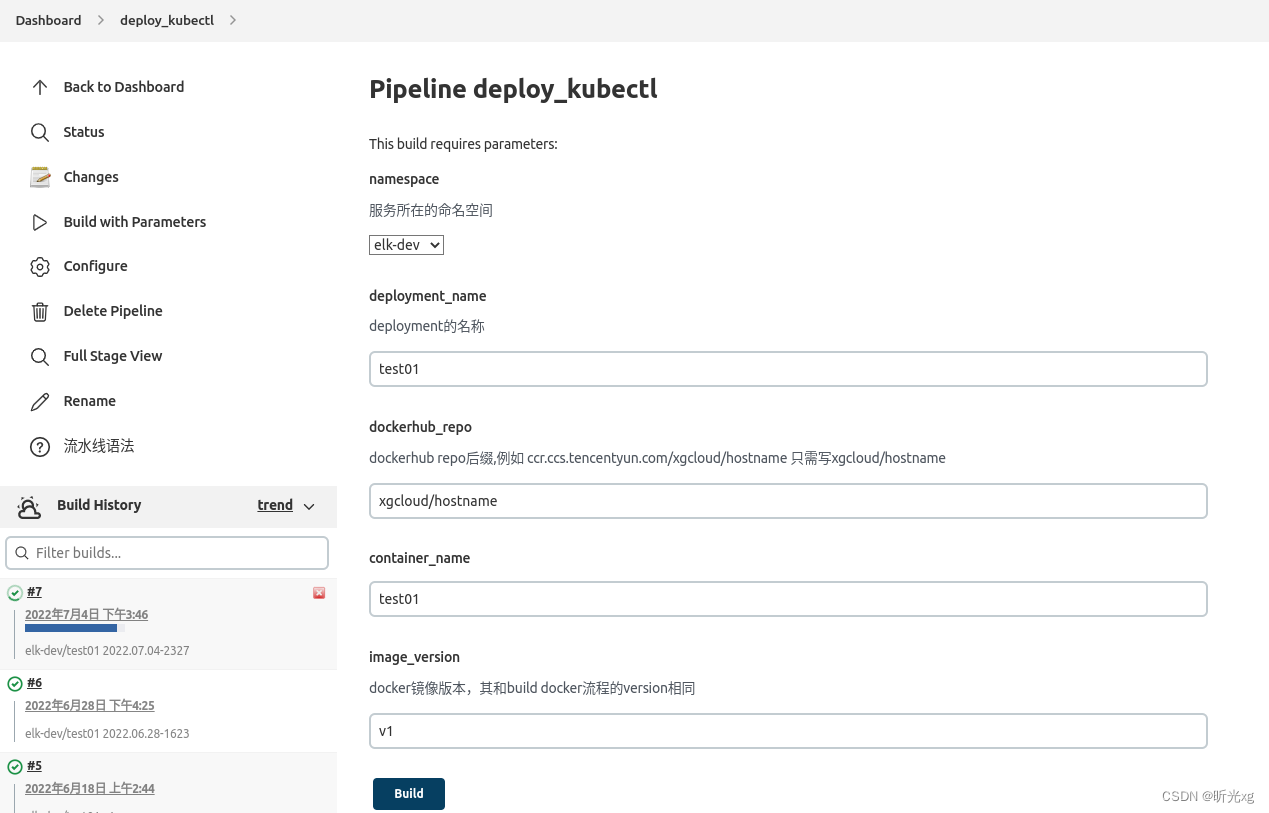
Task: Click the dockerhub_repo text field
Action: click(x=788, y=501)
